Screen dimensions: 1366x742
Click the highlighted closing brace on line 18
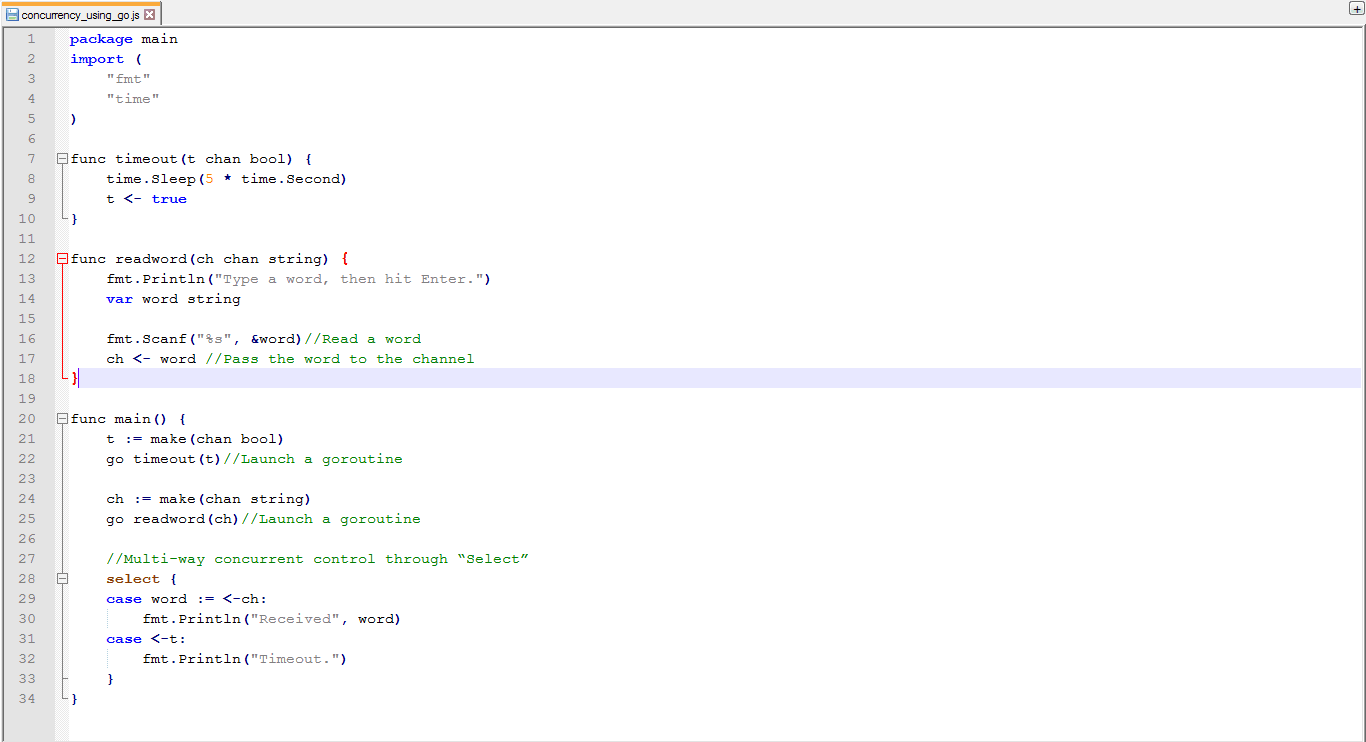[x=75, y=378]
